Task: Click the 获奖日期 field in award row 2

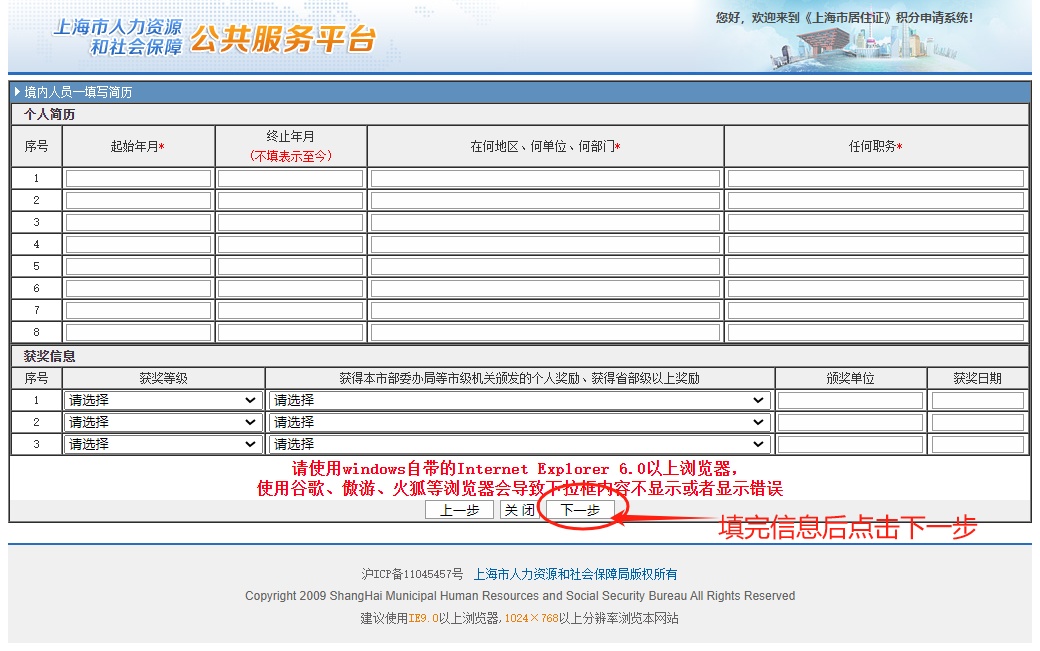Action: click(x=978, y=422)
